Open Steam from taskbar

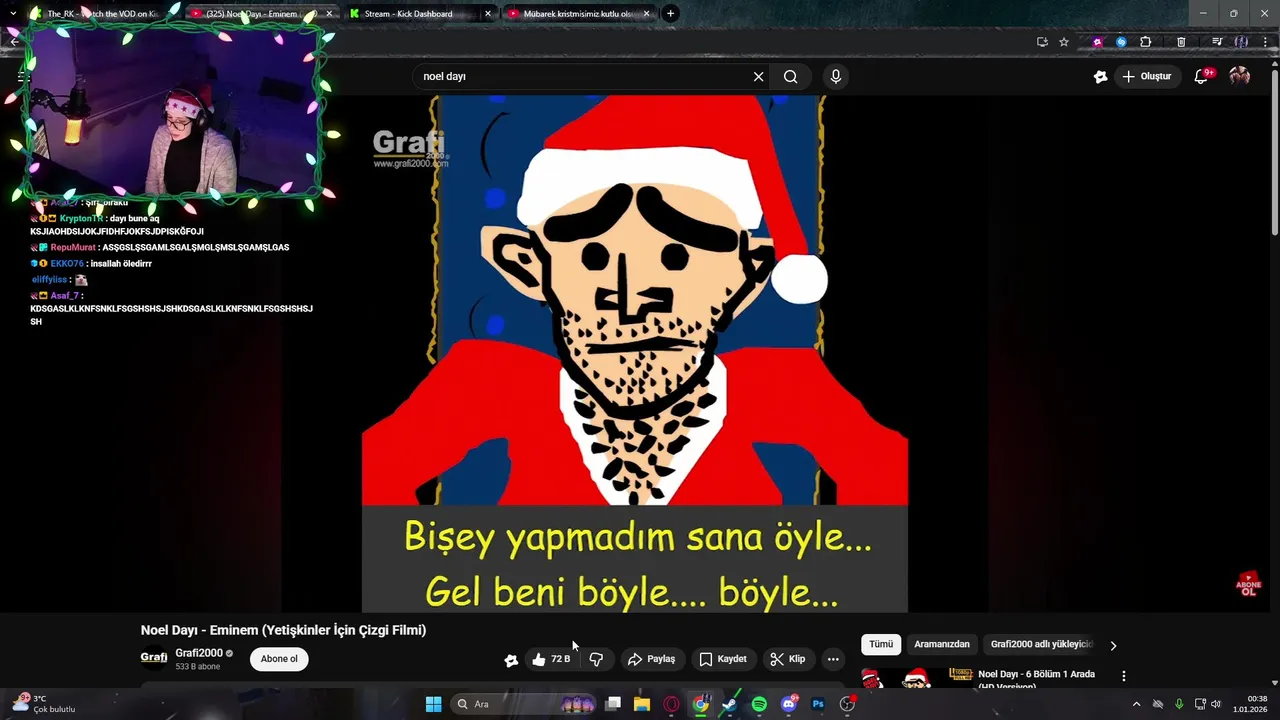click(730, 704)
